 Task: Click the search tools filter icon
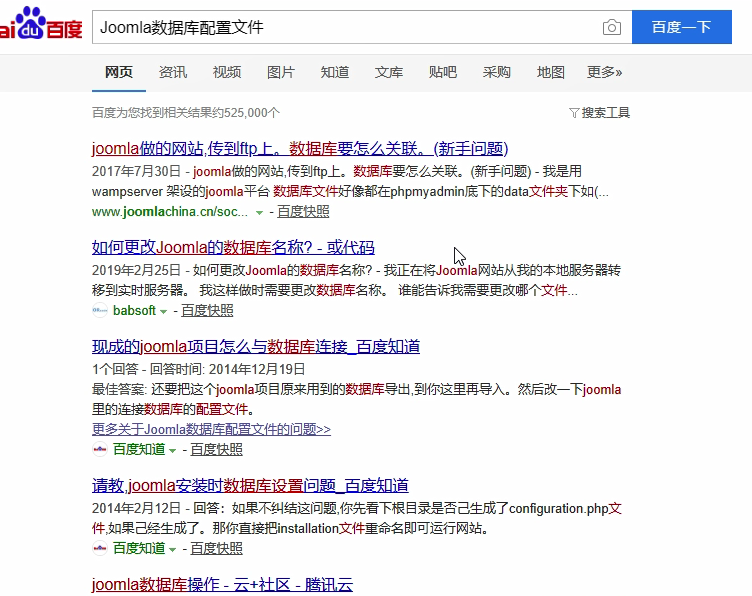[574, 113]
